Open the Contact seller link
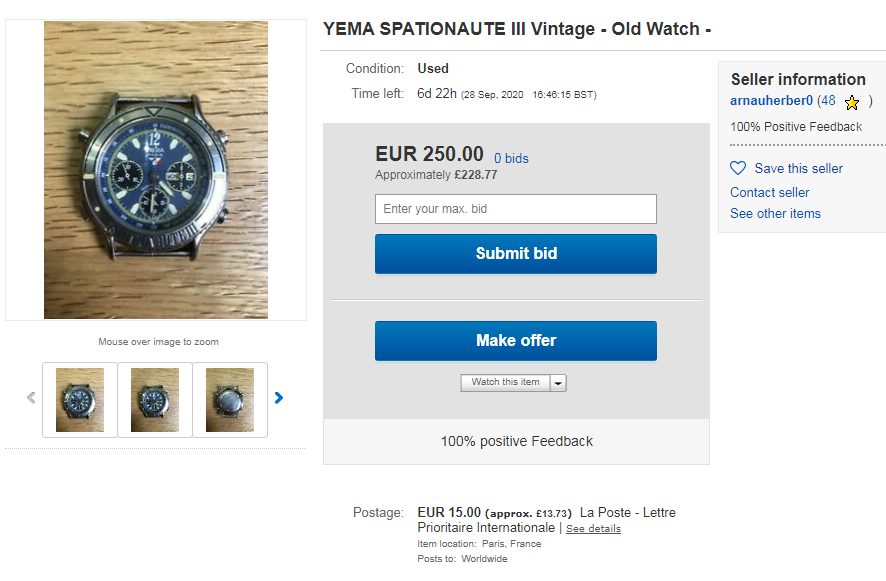This screenshot has width=886, height=581. pos(769,192)
